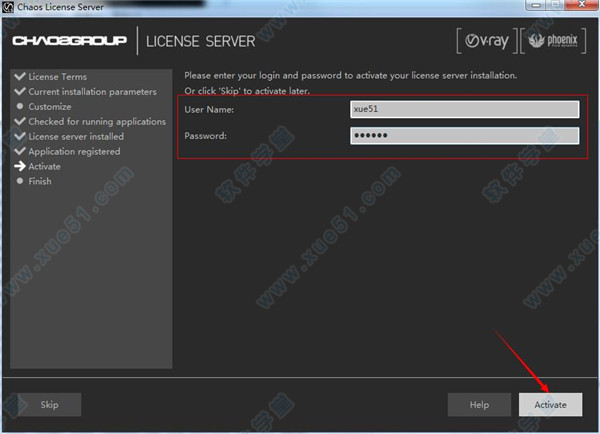Select the Finish step
Viewport: 600px width, 434px height.
point(40,181)
